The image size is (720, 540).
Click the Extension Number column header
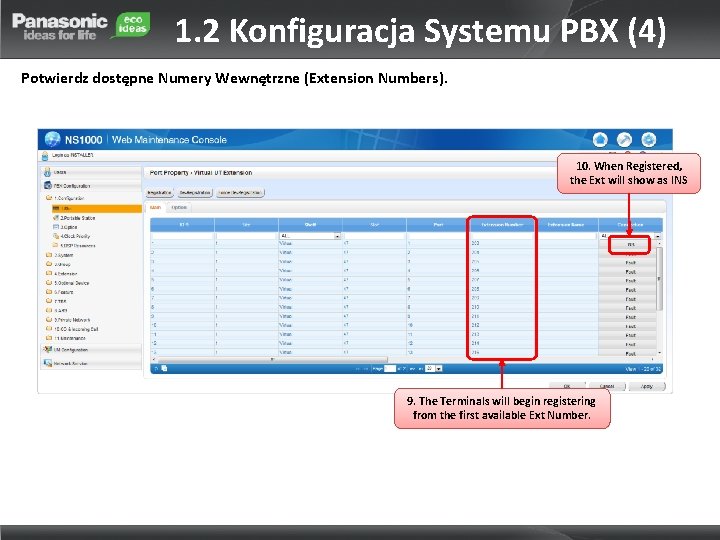[502, 225]
